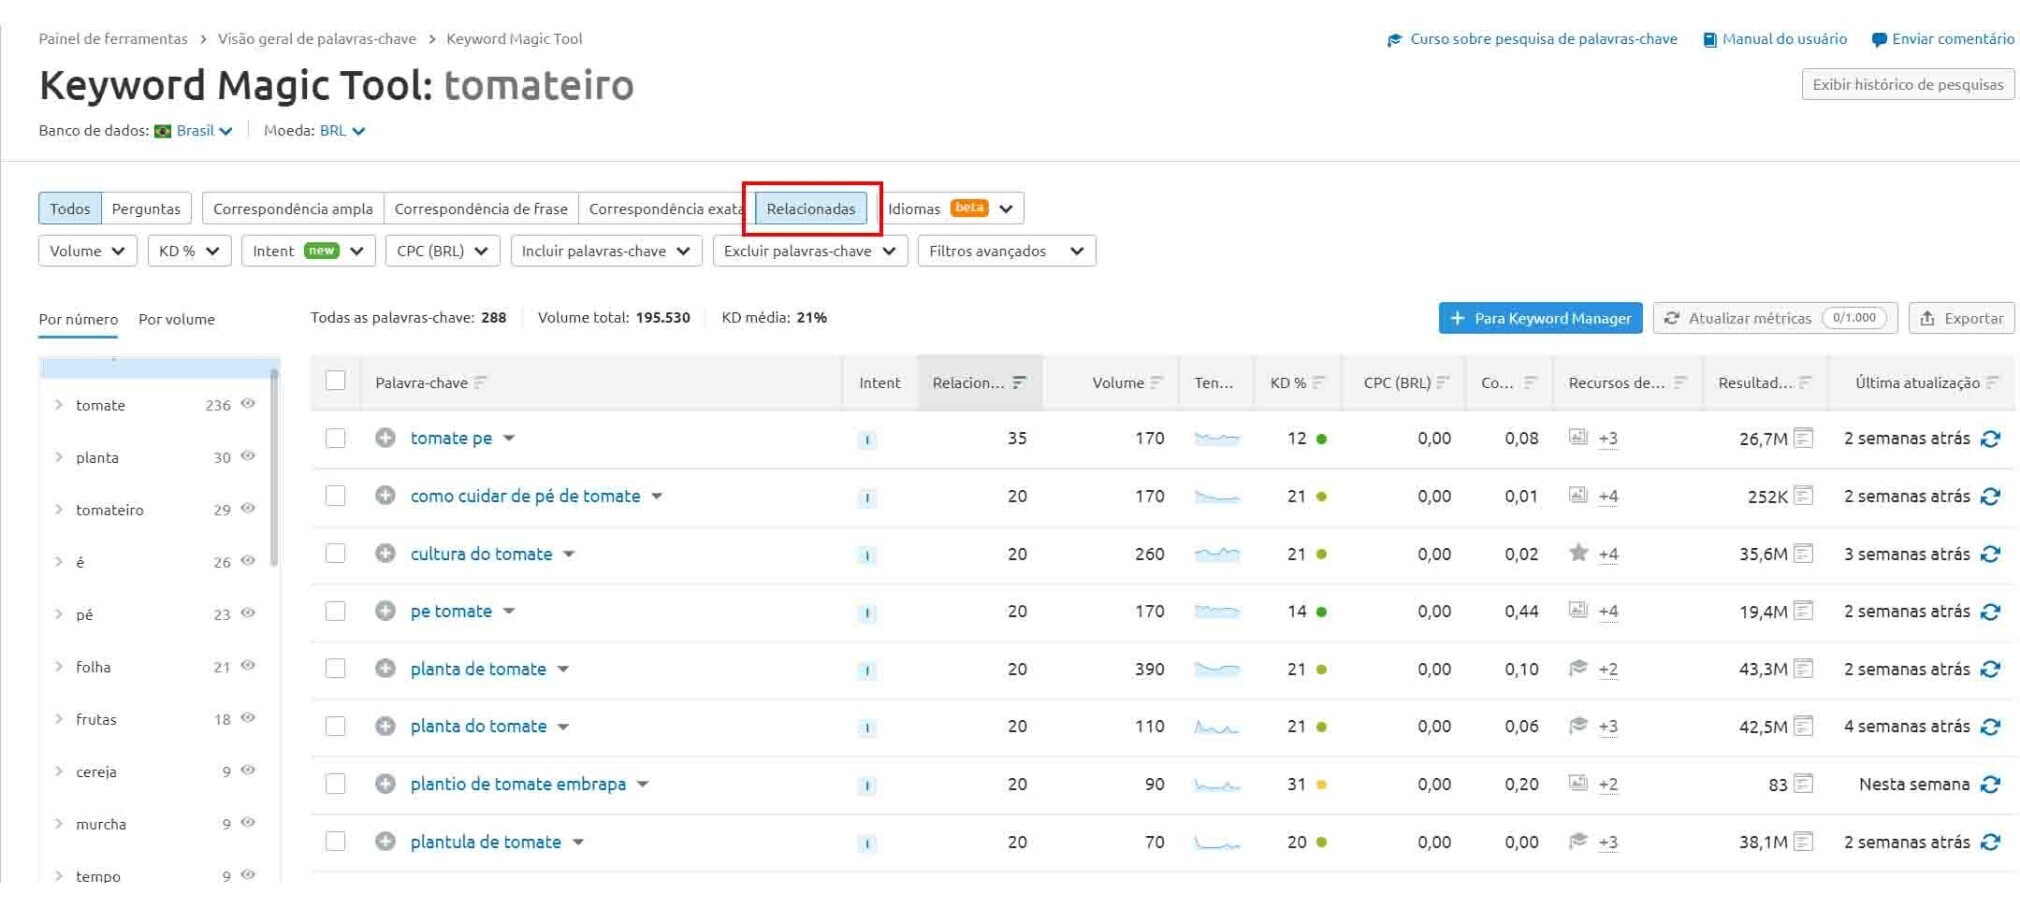2020x908 pixels.
Task: Open 'plantula de tomate' keyword link
Action: coord(485,842)
